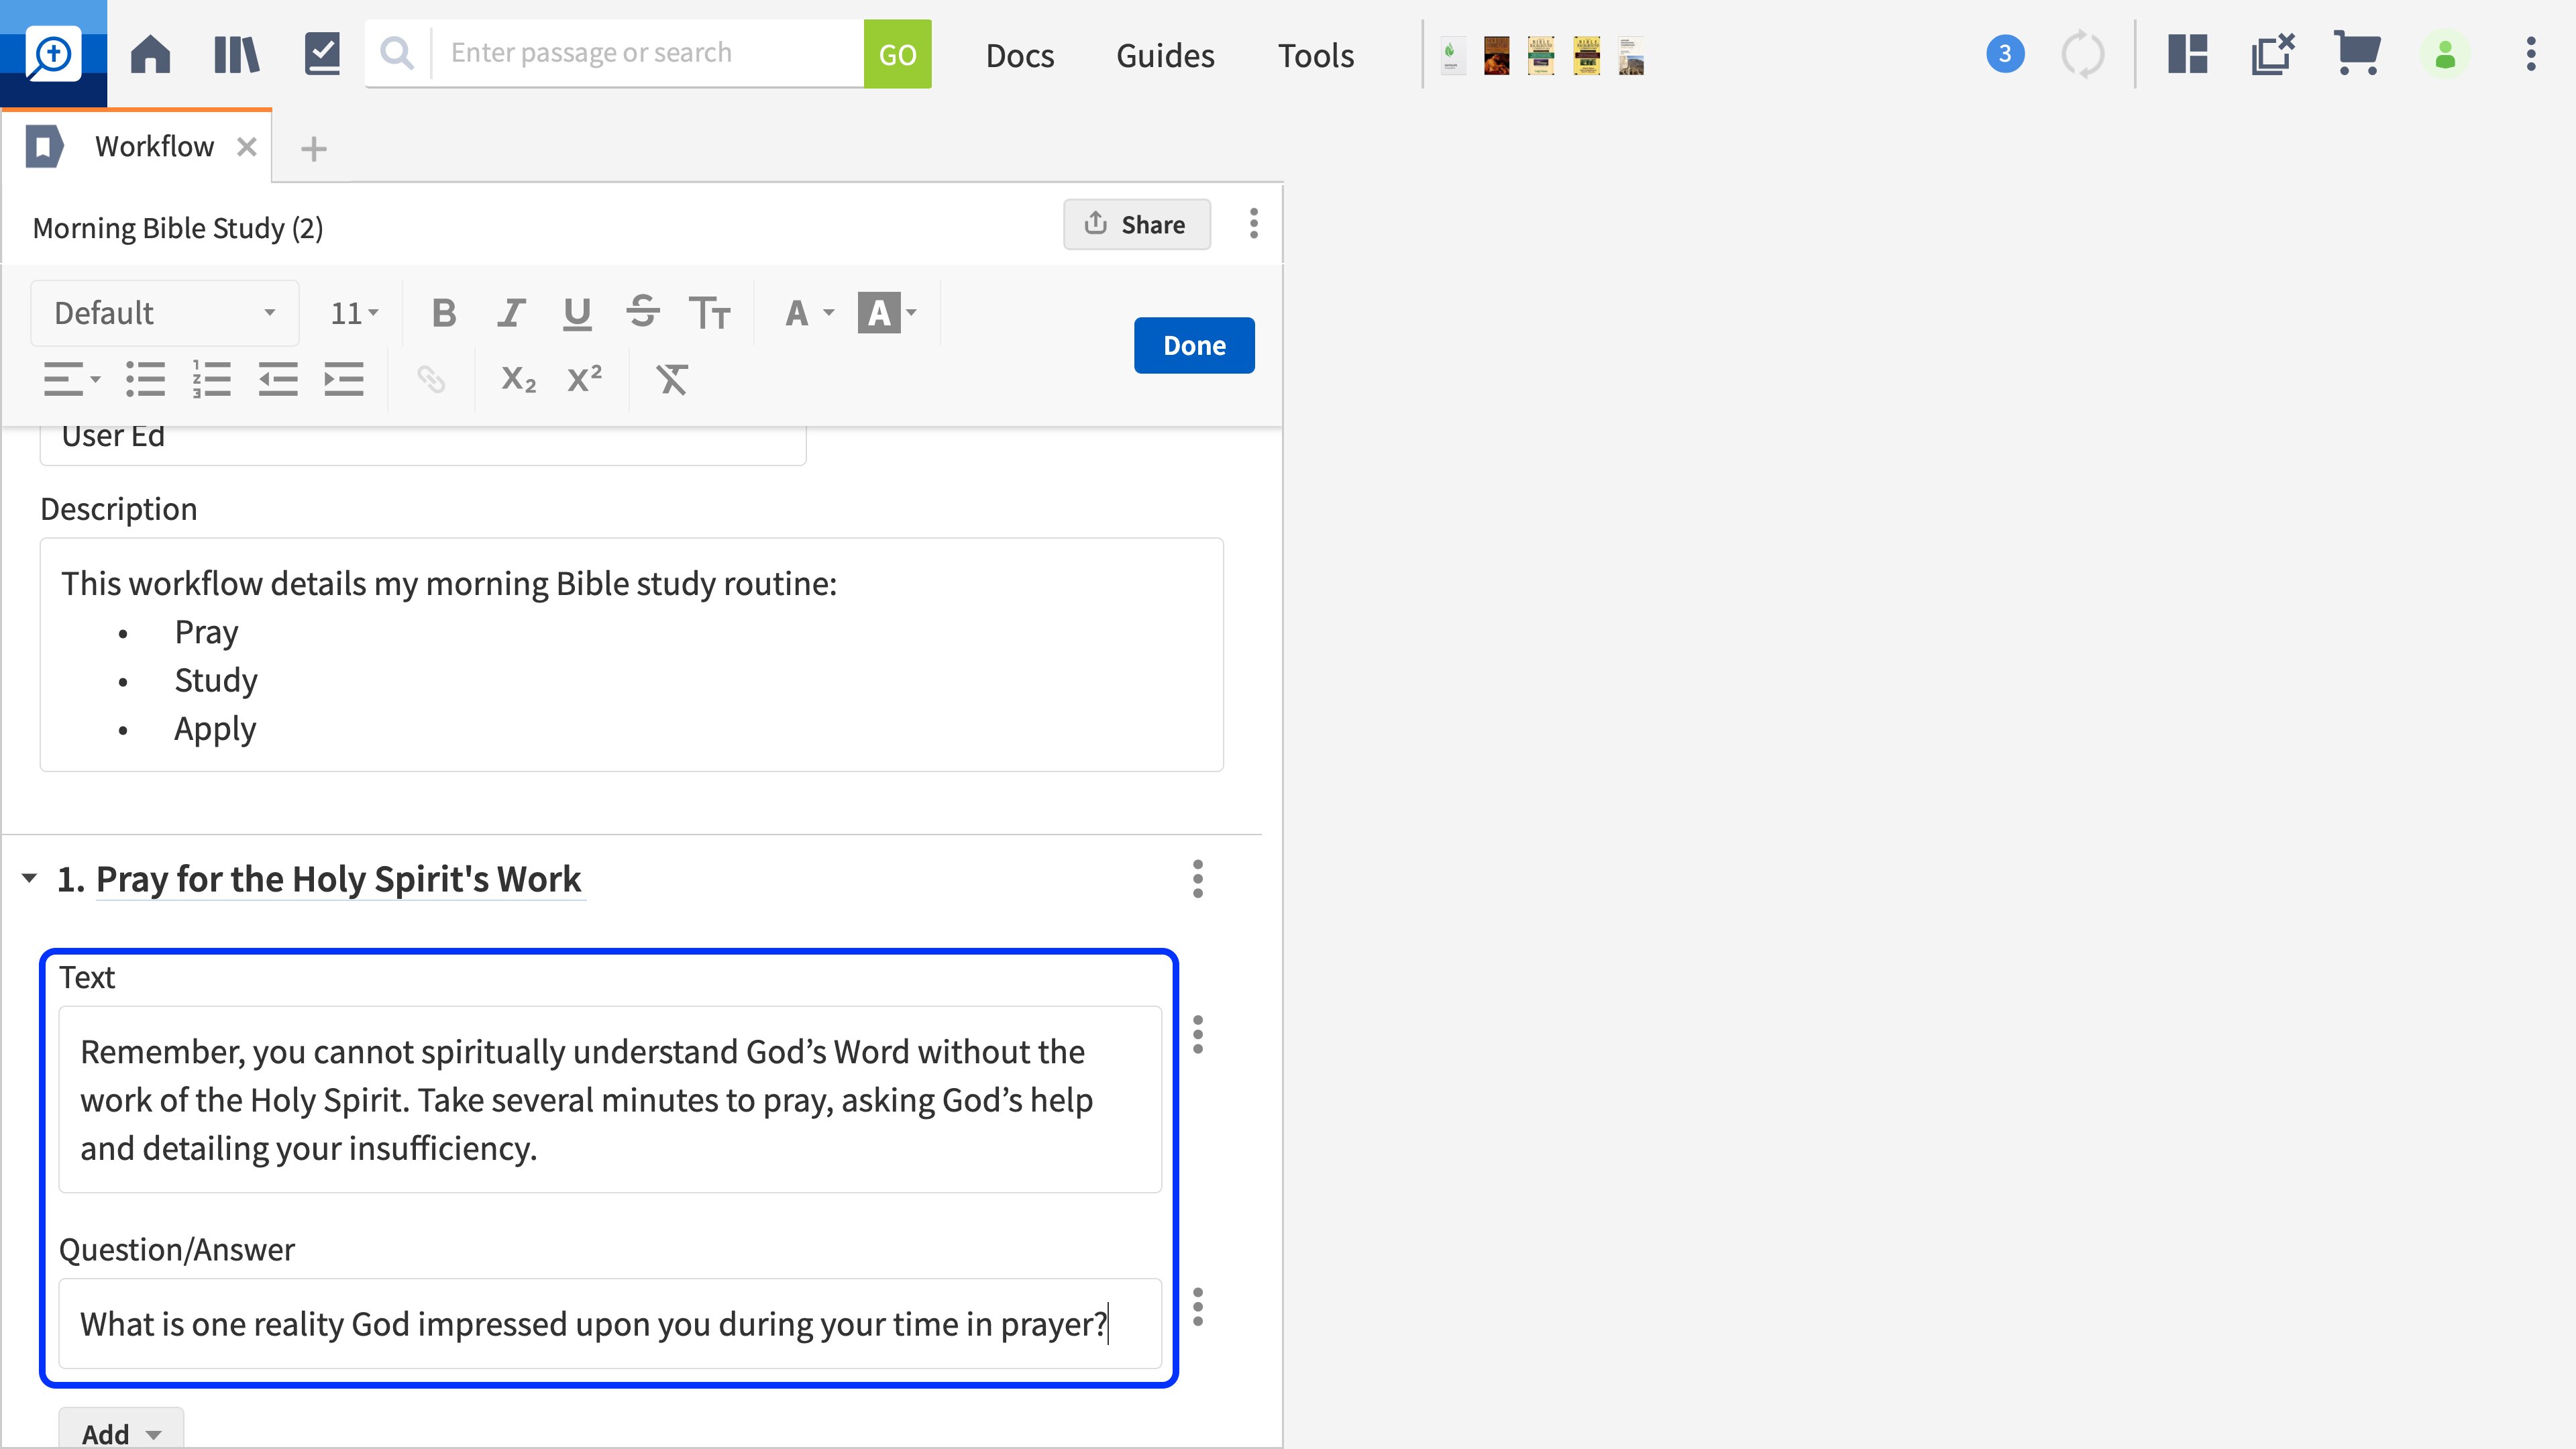Click the shopping cart icon

2356,54
